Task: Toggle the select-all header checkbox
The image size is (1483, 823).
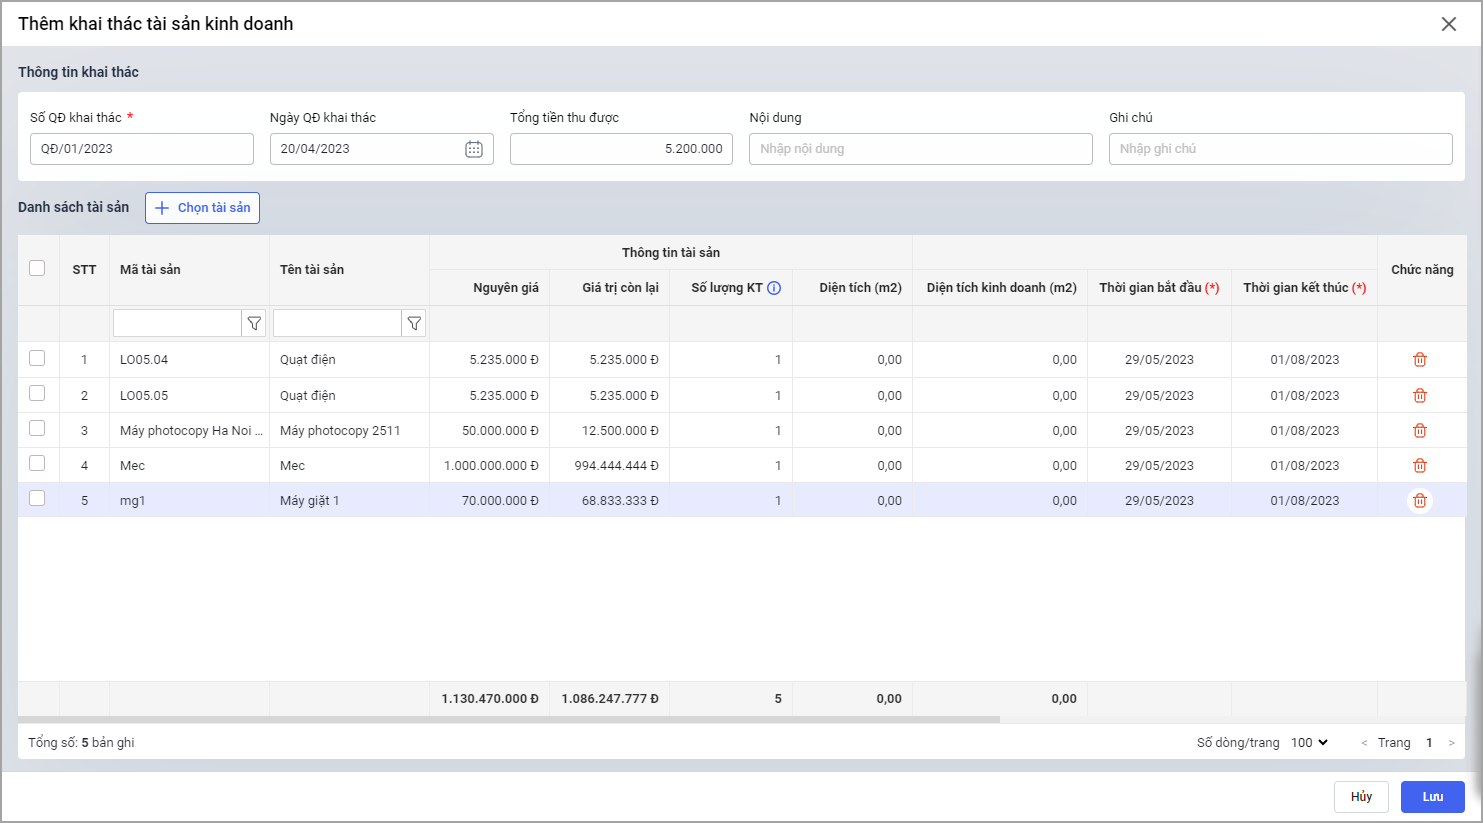Action: (x=37, y=268)
